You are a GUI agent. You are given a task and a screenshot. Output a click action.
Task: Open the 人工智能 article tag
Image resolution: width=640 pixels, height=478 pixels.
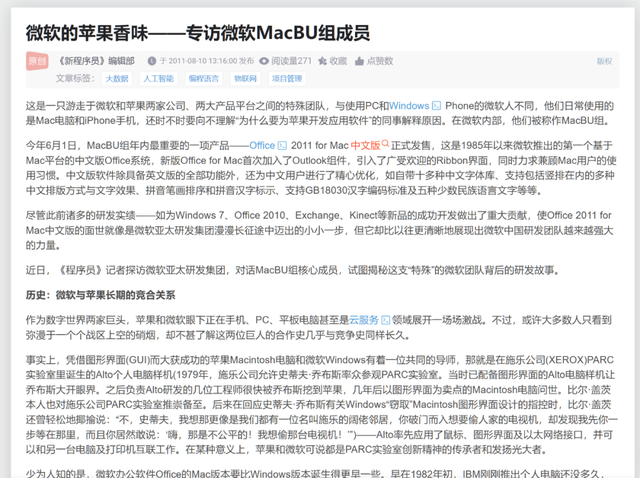[158, 78]
